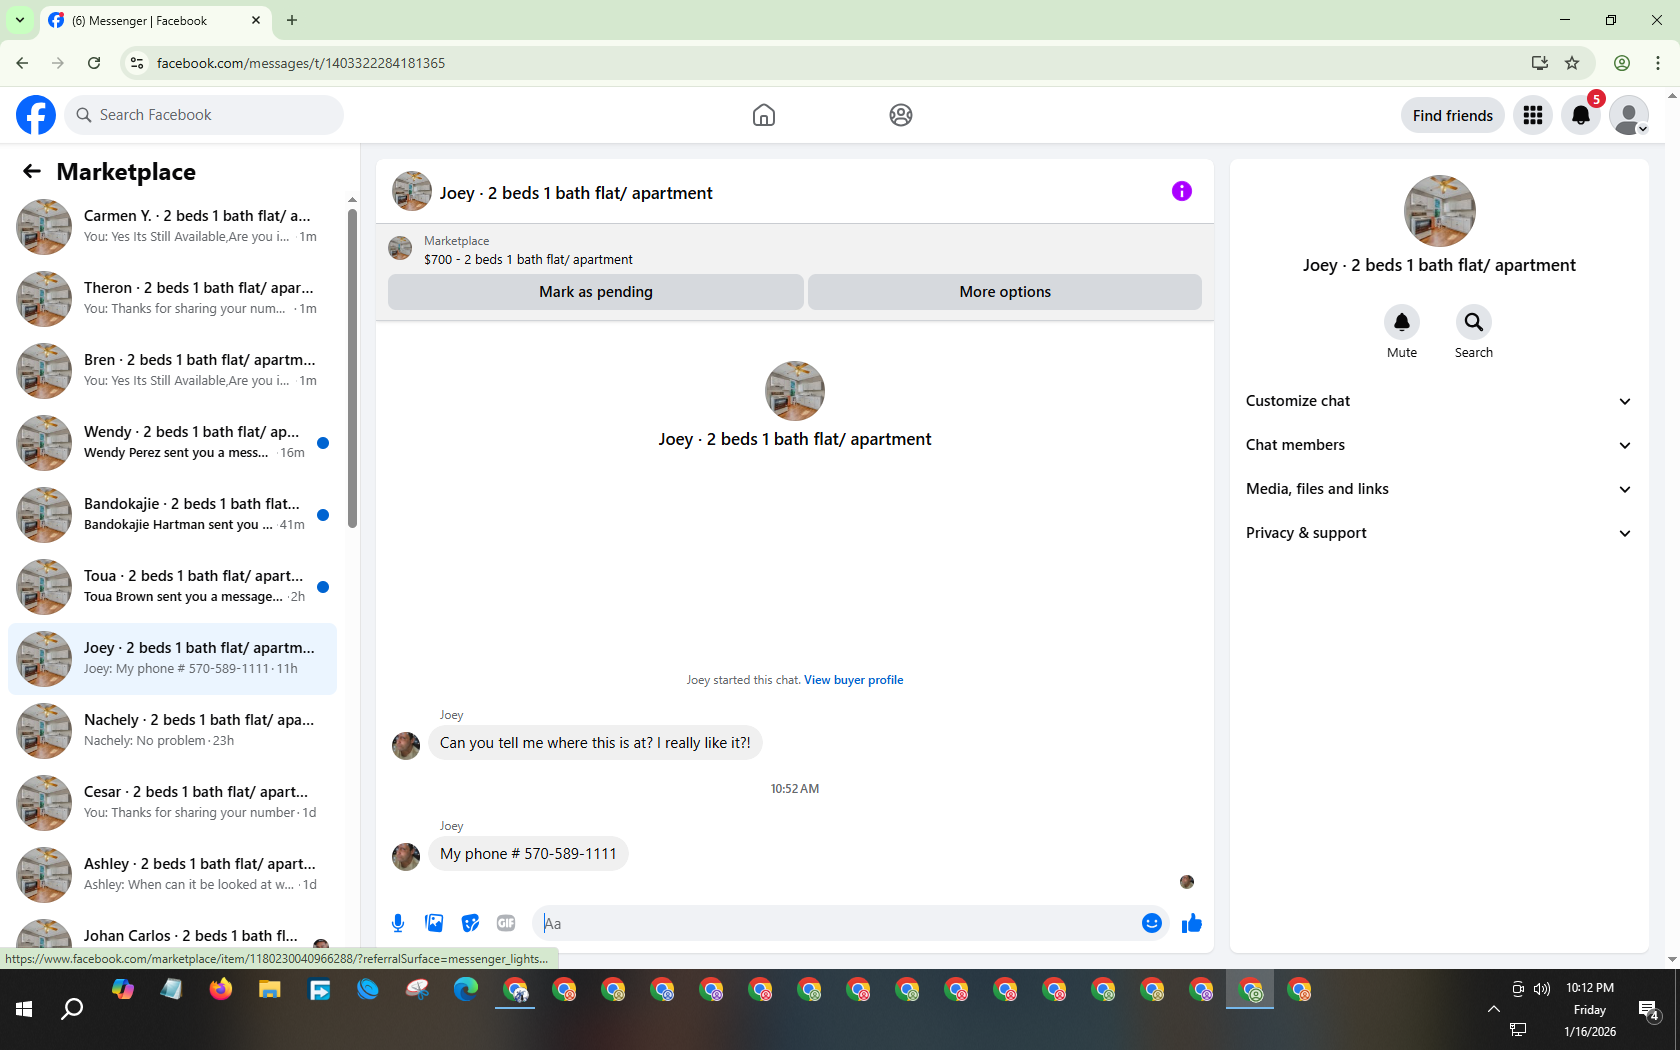Click More options button

(1005, 292)
